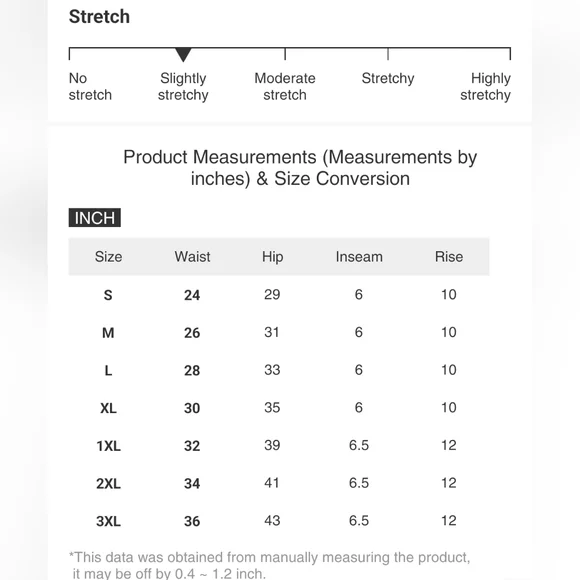Image resolution: width=580 pixels, height=580 pixels.
Task: Click the Moderate stretch label
Action: pos(285,87)
